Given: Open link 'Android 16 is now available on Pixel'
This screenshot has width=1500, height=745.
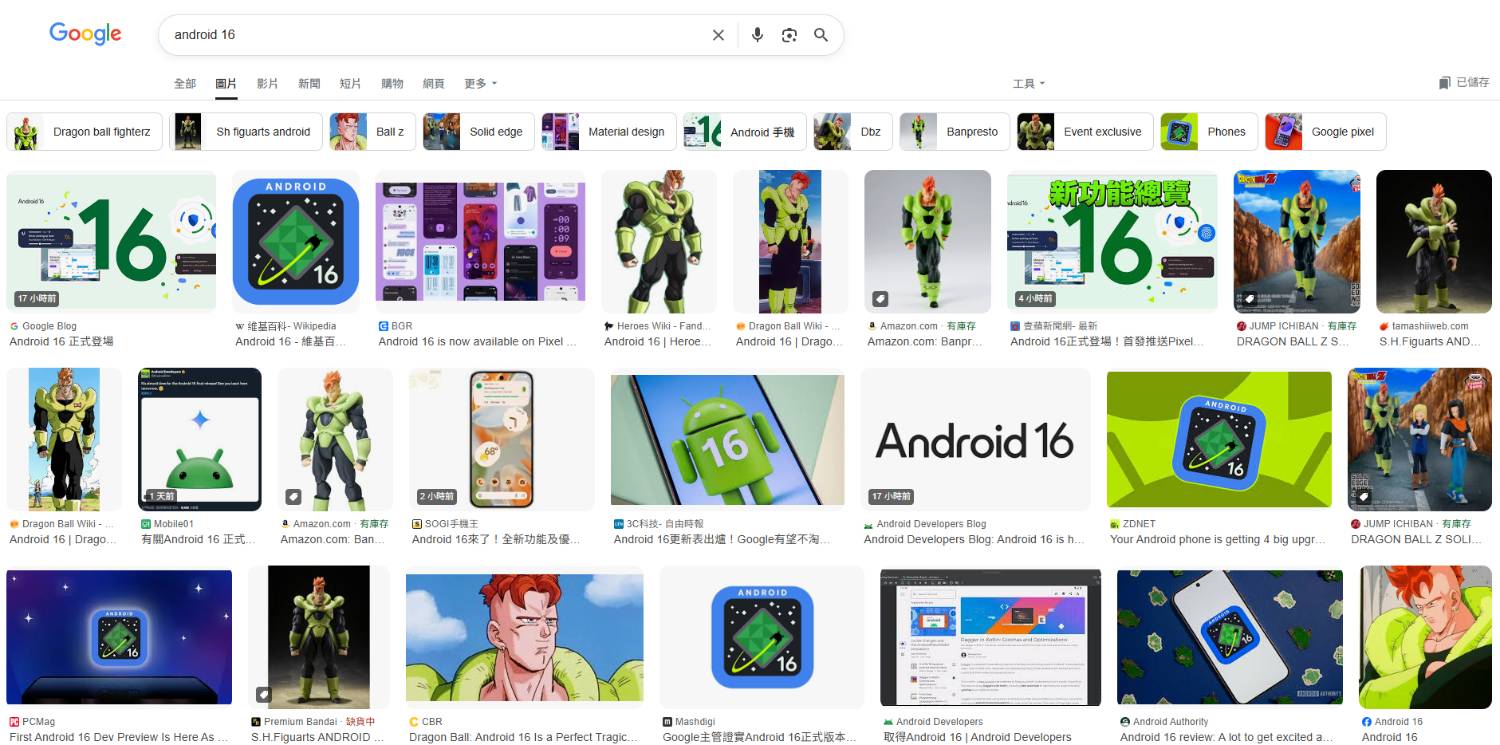Looking at the screenshot, I should pos(477,342).
